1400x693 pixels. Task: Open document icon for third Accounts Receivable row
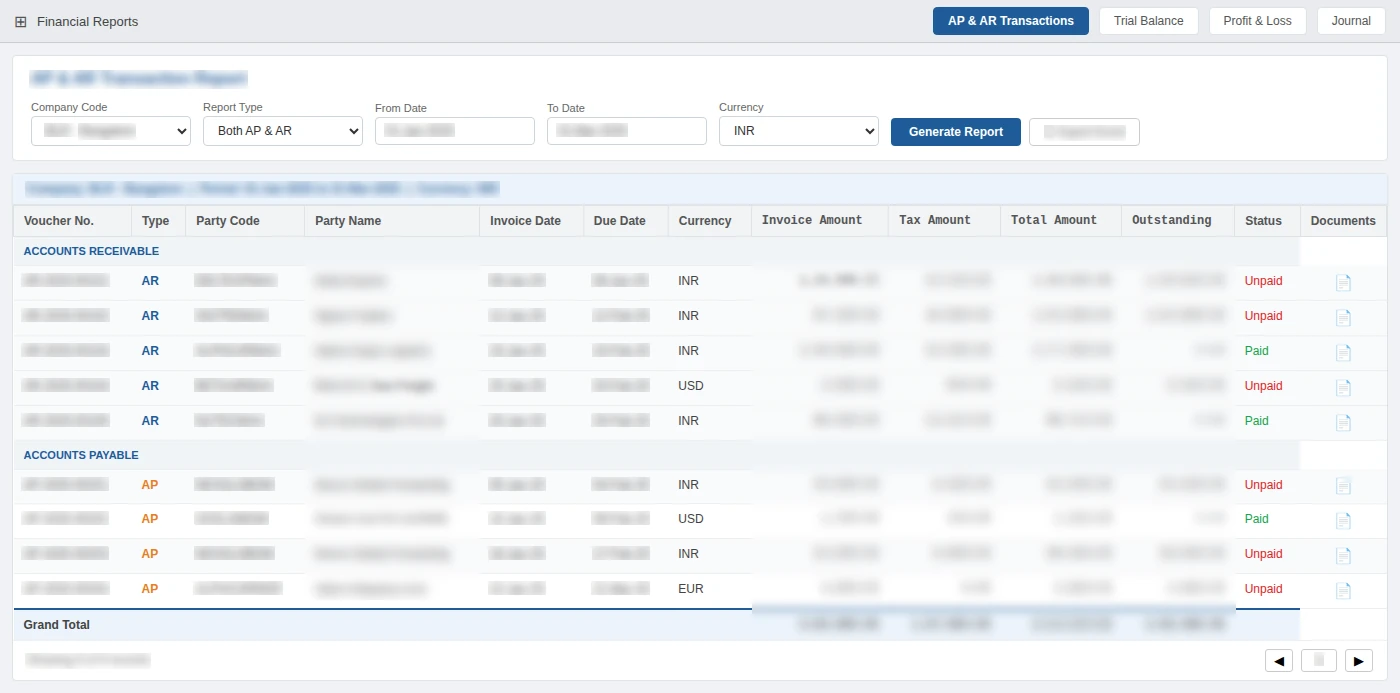tap(1343, 353)
